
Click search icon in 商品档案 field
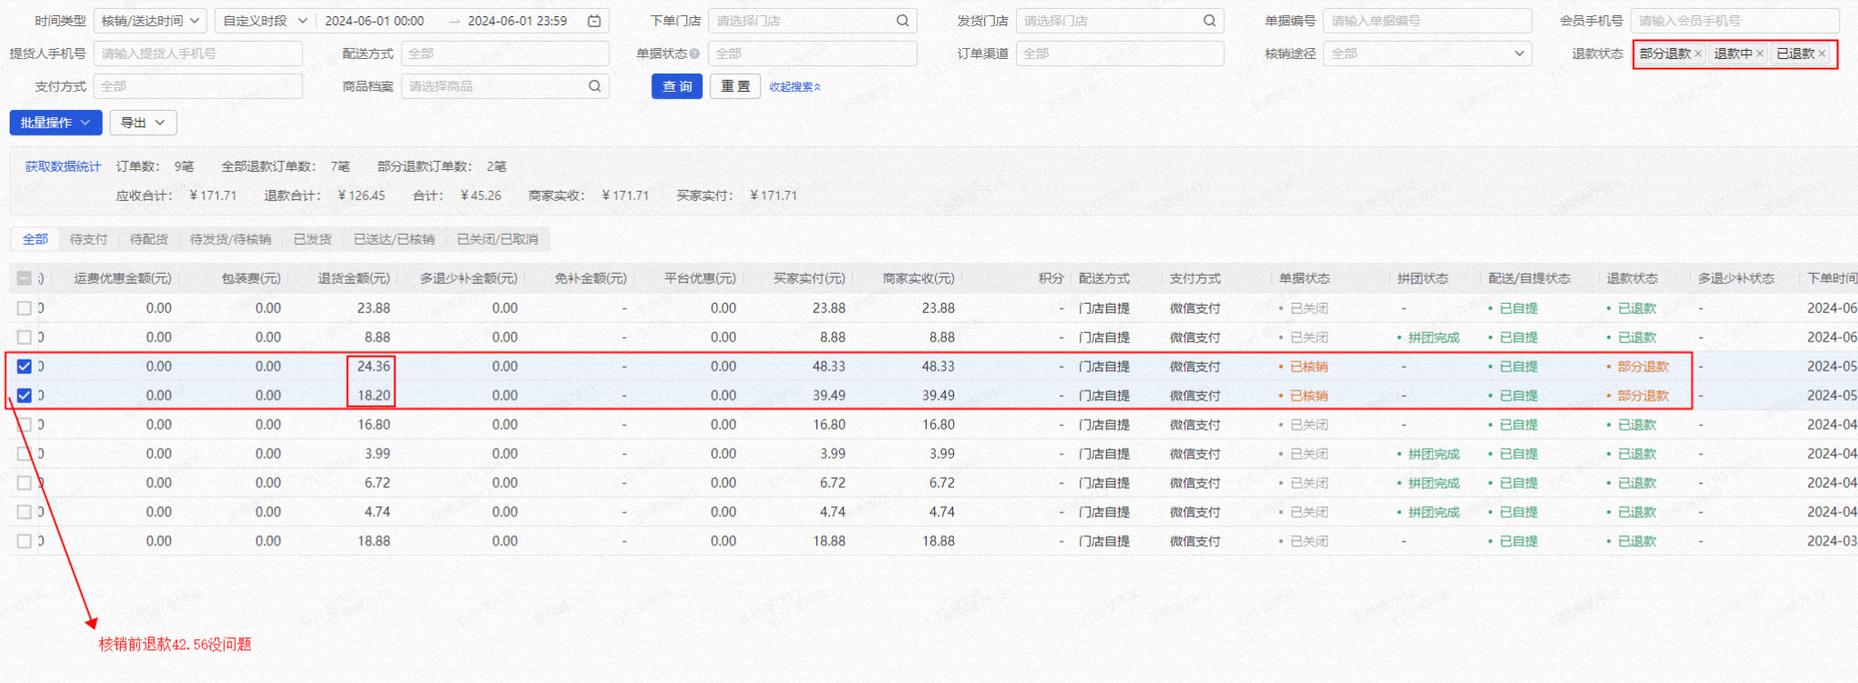tap(594, 87)
